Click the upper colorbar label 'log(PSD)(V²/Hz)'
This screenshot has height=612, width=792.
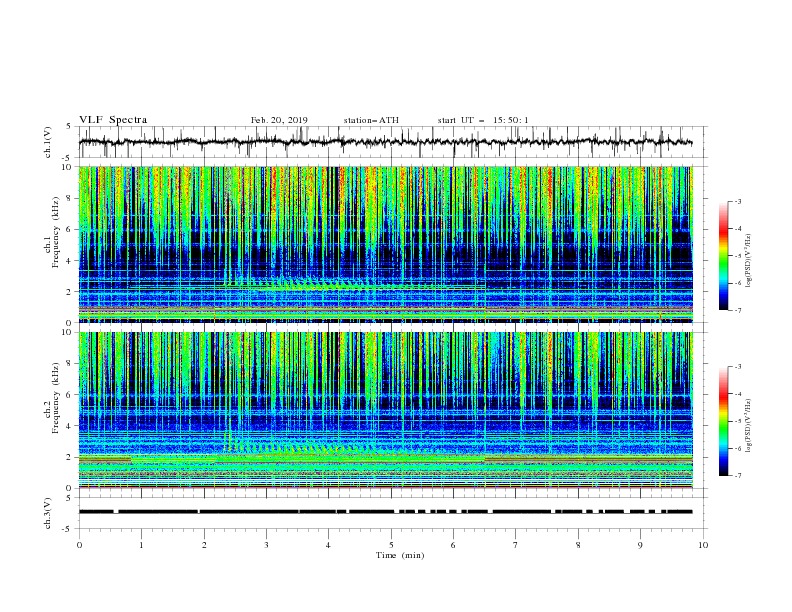point(749,261)
